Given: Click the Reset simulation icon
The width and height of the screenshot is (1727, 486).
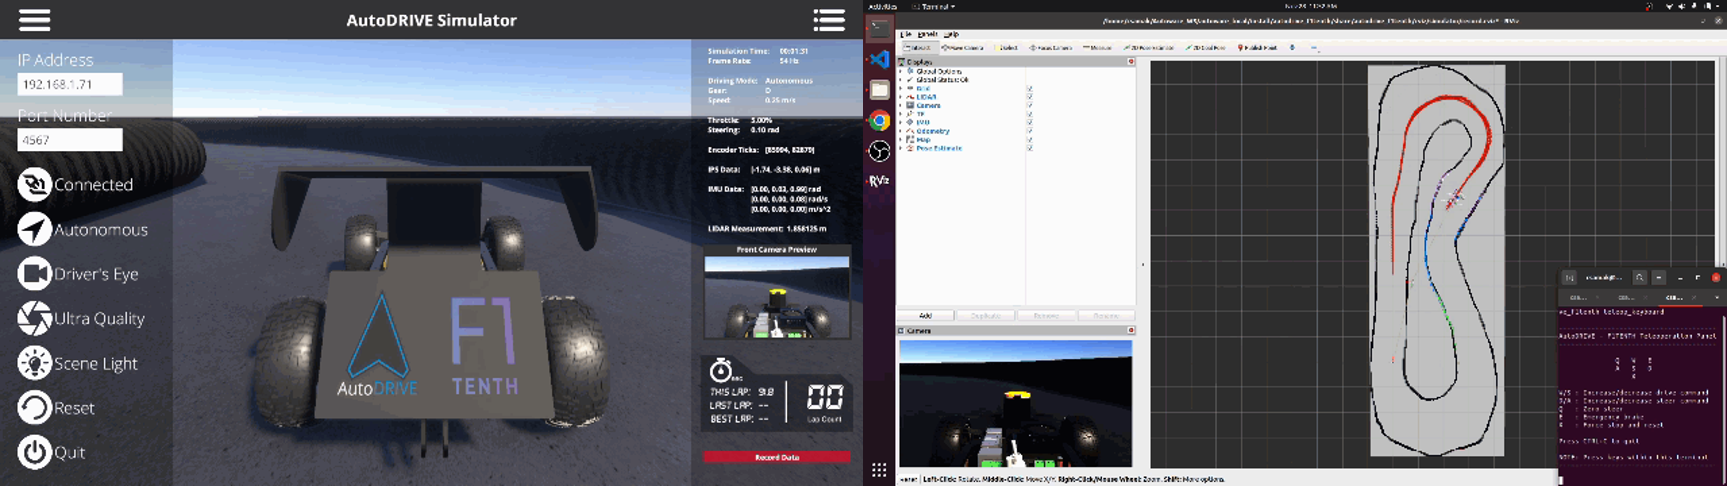Looking at the screenshot, I should tap(34, 407).
